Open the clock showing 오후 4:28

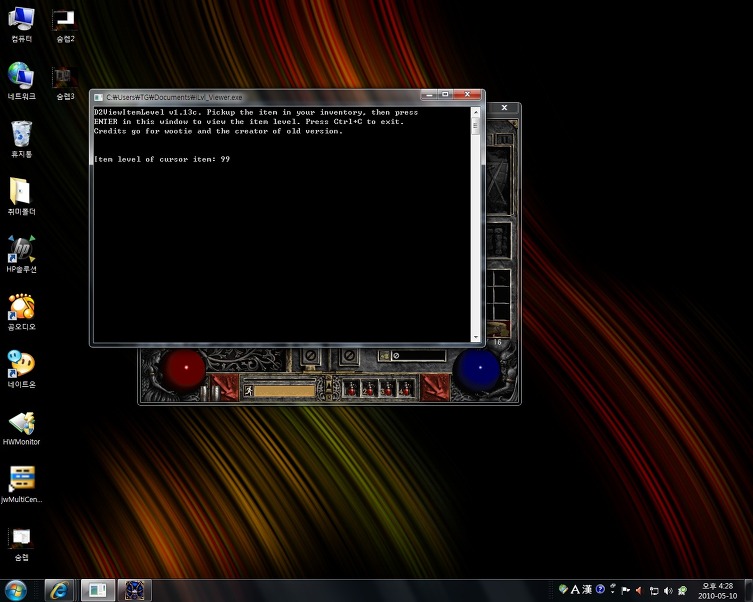coord(717,591)
